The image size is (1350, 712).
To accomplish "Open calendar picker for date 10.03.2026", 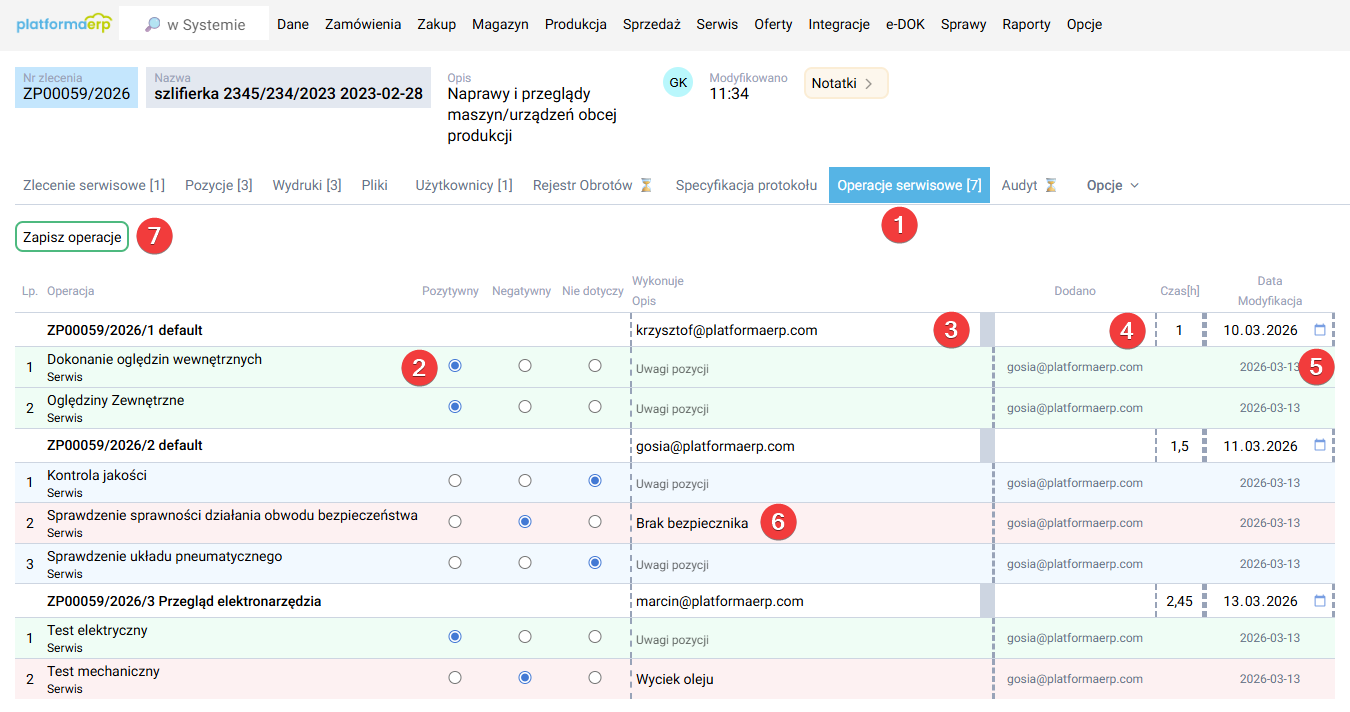I will [x=1319, y=330].
